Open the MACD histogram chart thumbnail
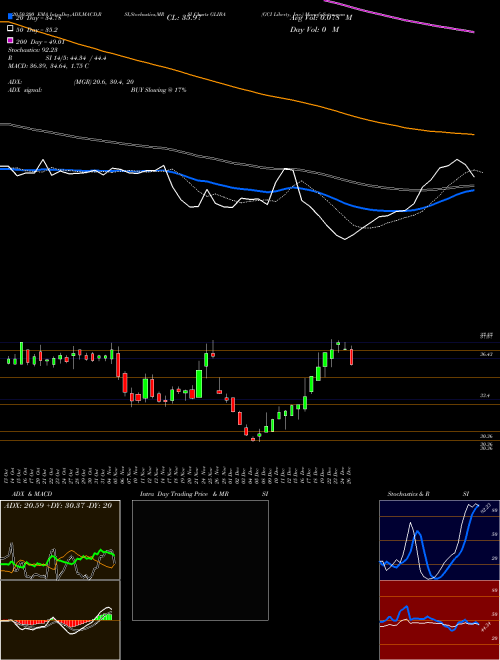The width and height of the screenshot is (500, 660). tap(60, 620)
